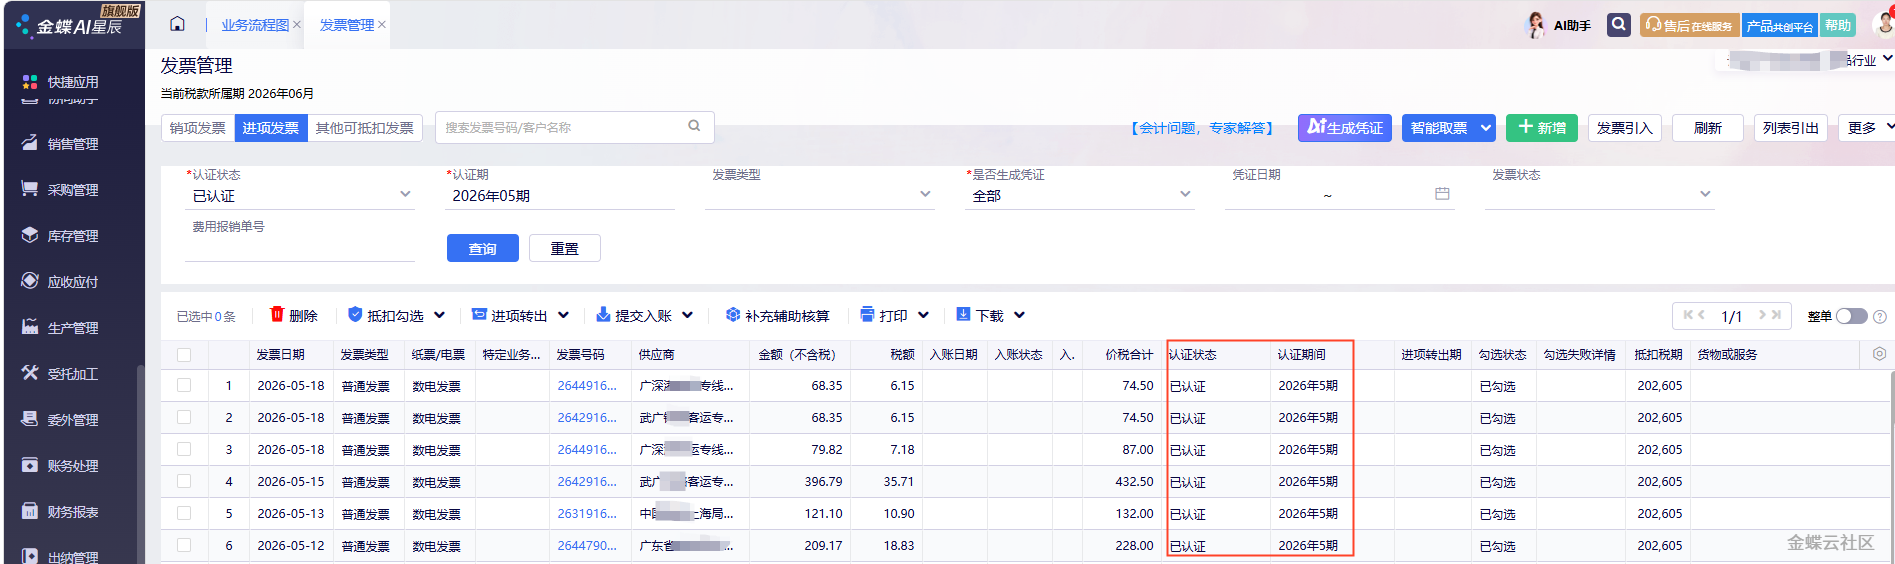
Task: Click the 新增 button
Action: [x=1542, y=128]
